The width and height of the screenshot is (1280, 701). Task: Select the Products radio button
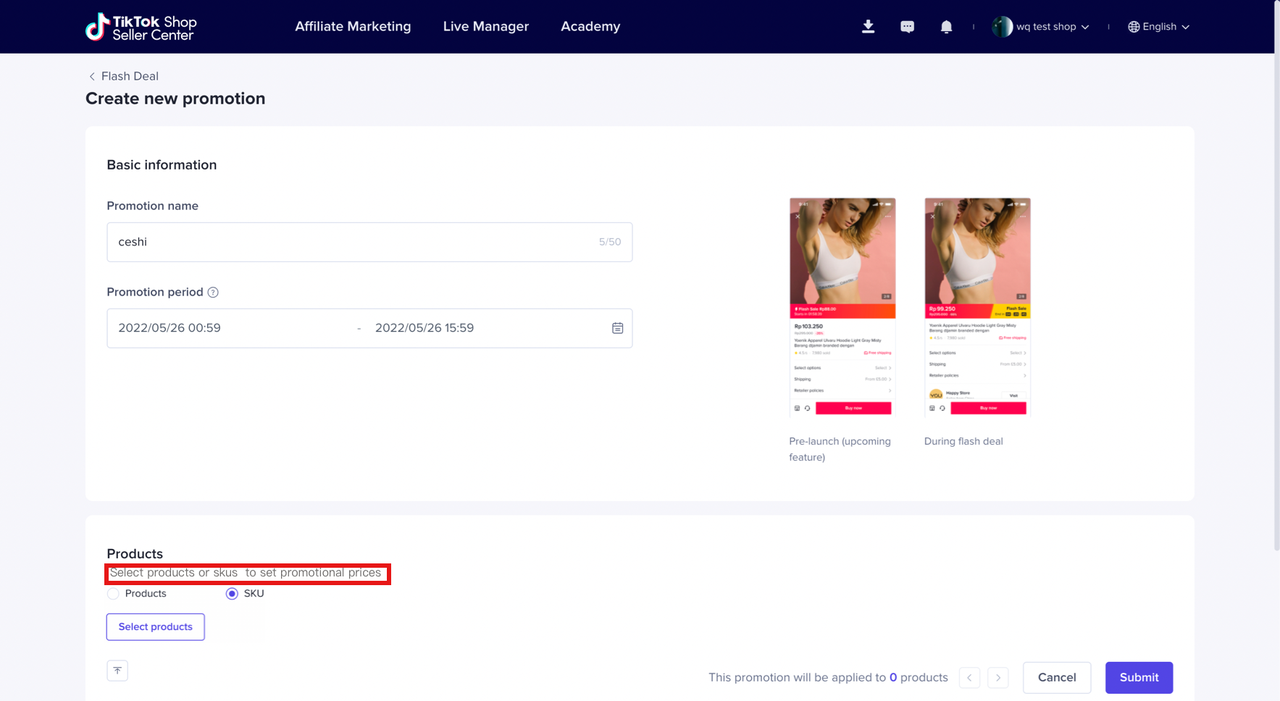tap(113, 594)
